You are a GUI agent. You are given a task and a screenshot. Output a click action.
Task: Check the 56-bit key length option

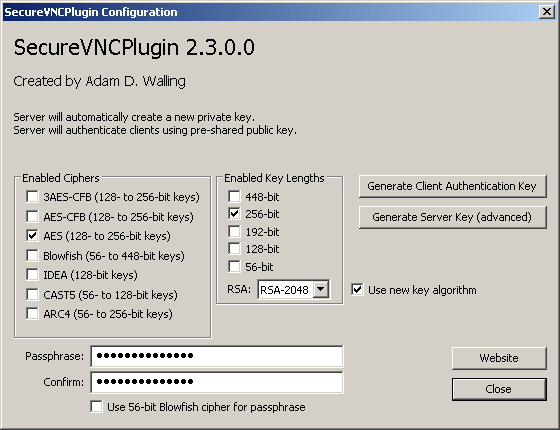(234, 266)
